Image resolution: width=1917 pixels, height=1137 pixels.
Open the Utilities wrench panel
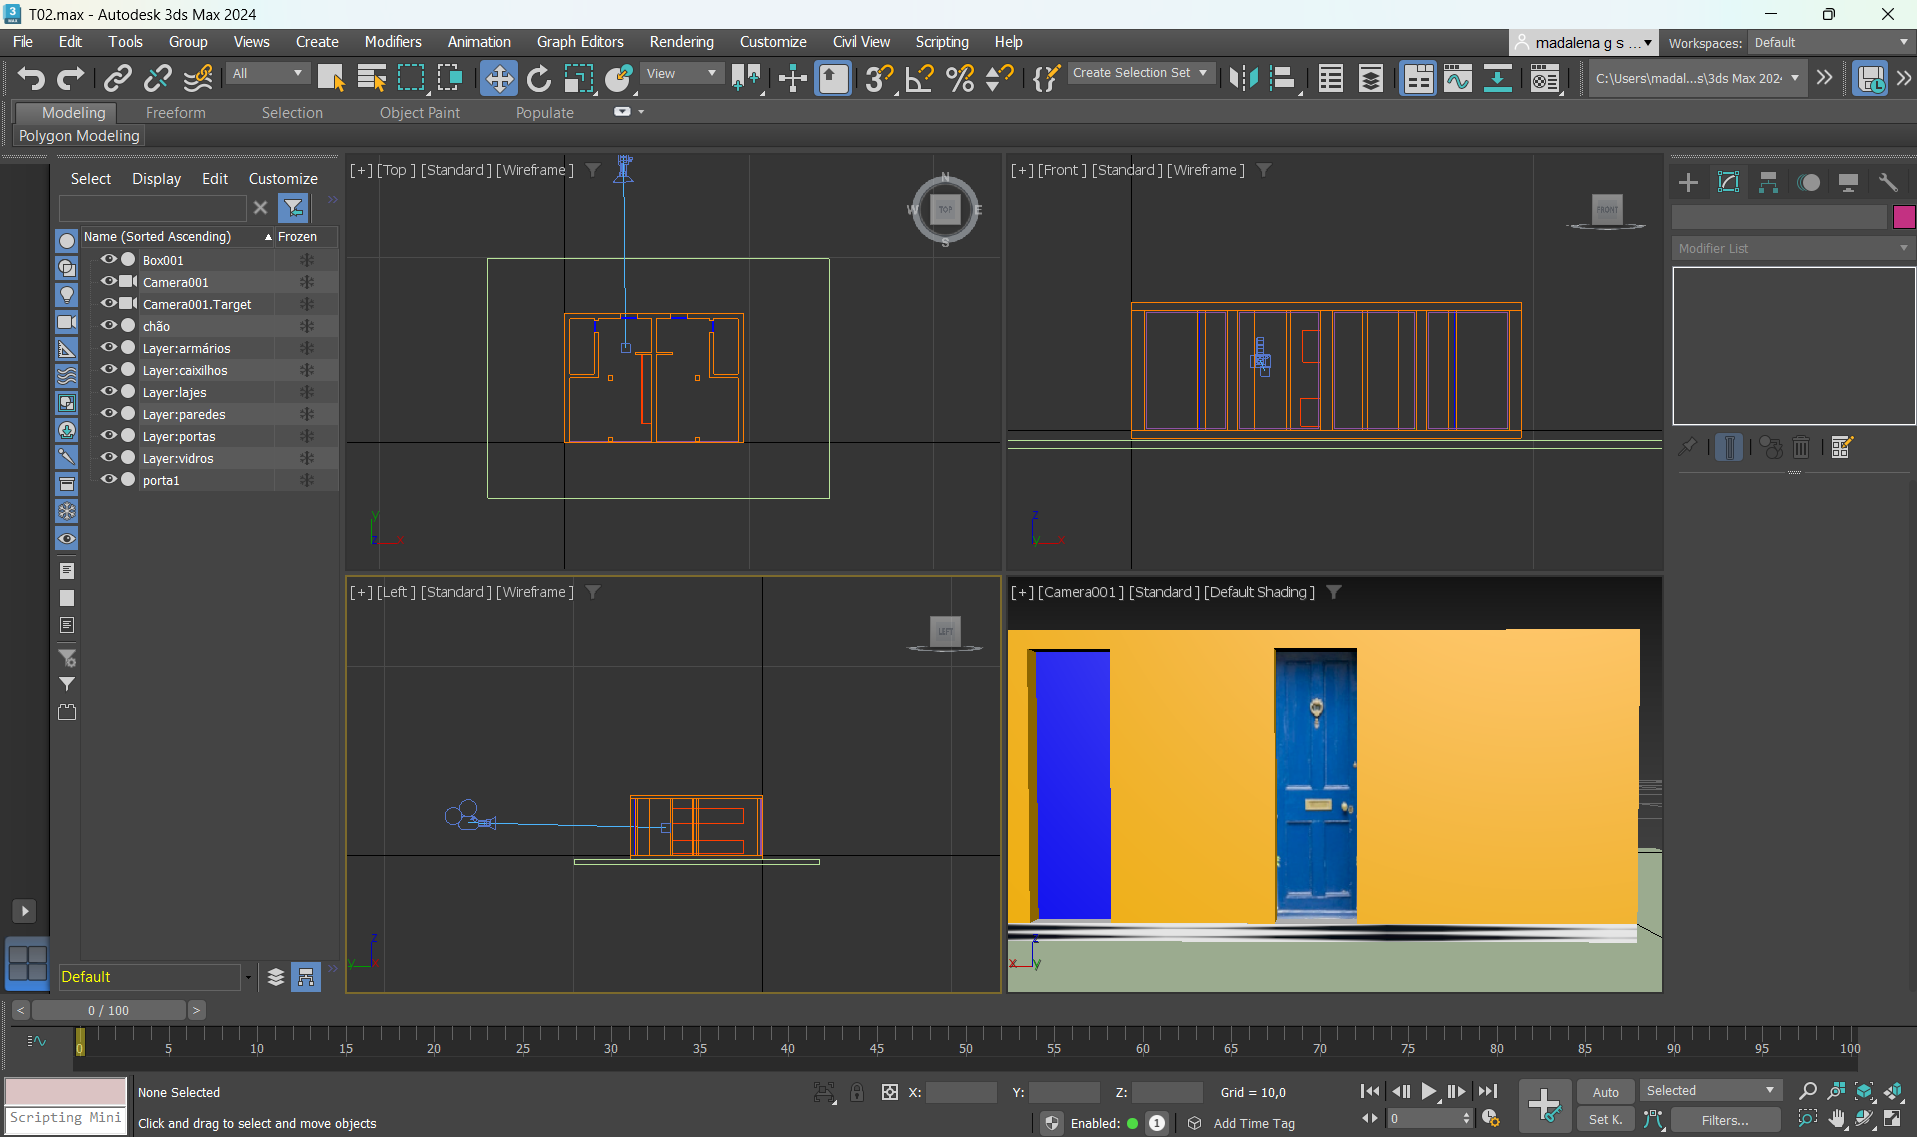1888,182
